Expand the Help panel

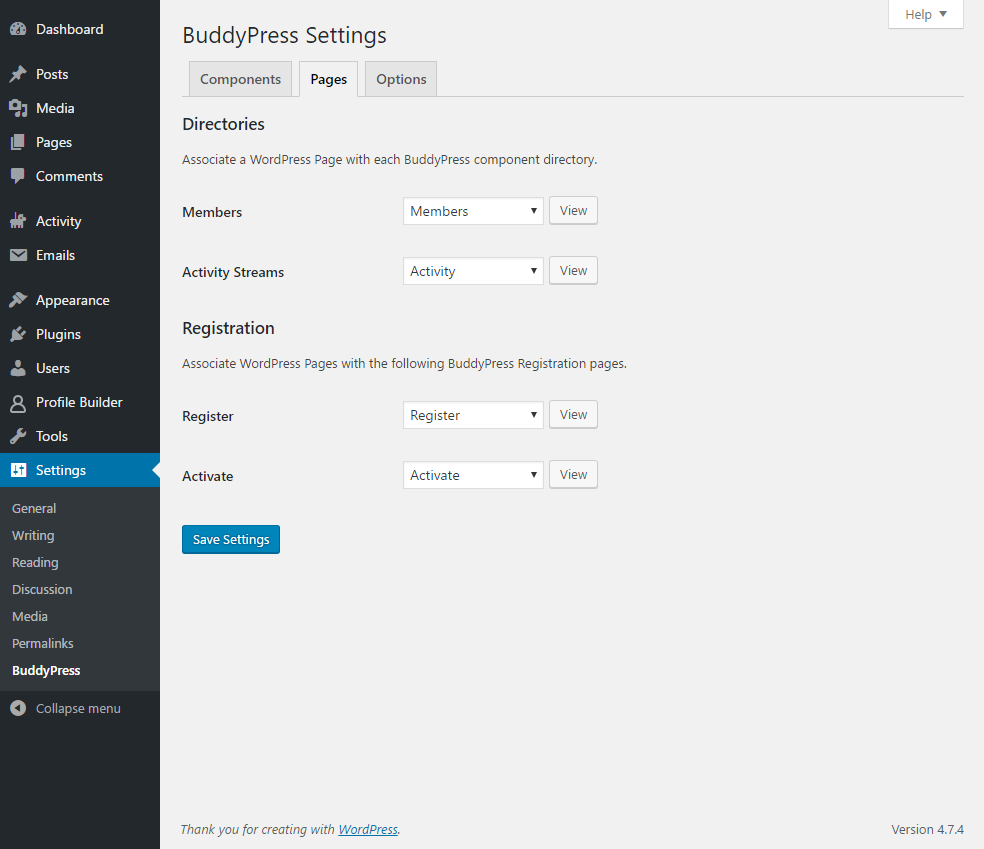pos(926,14)
